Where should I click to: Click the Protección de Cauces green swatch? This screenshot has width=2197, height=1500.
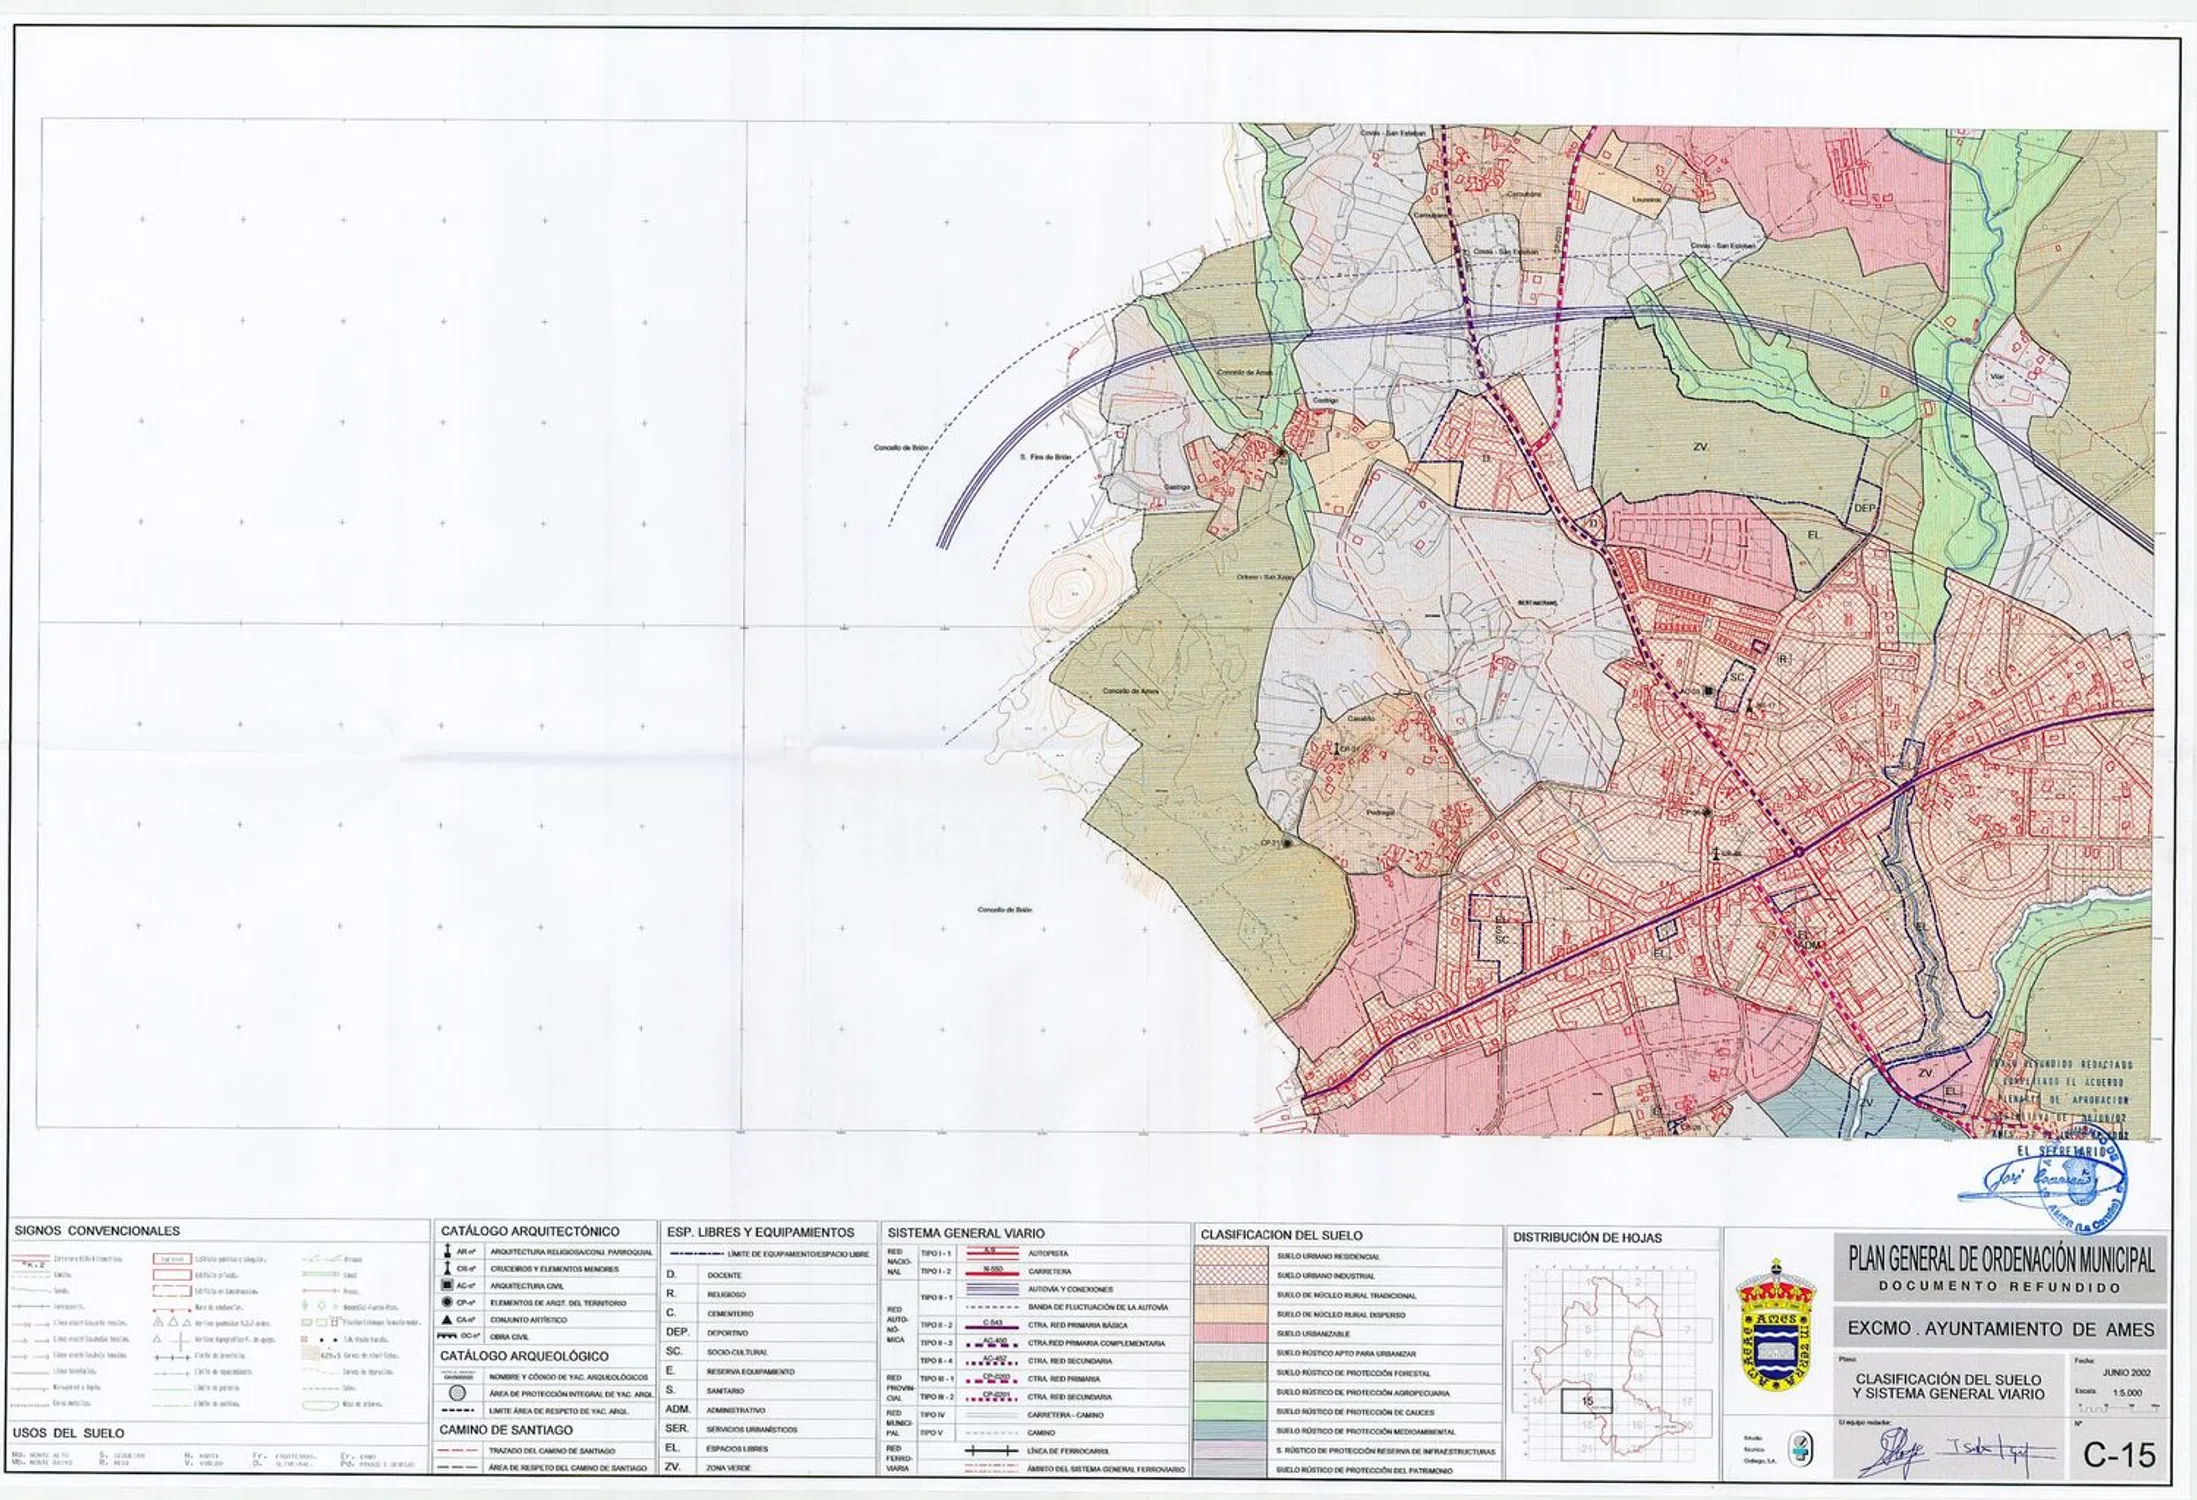point(1233,1412)
